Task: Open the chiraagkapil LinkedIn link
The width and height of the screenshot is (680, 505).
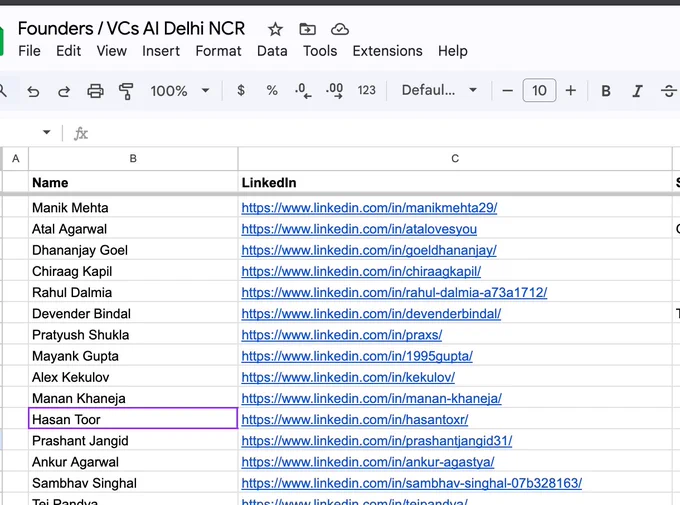Action: coord(361,272)
